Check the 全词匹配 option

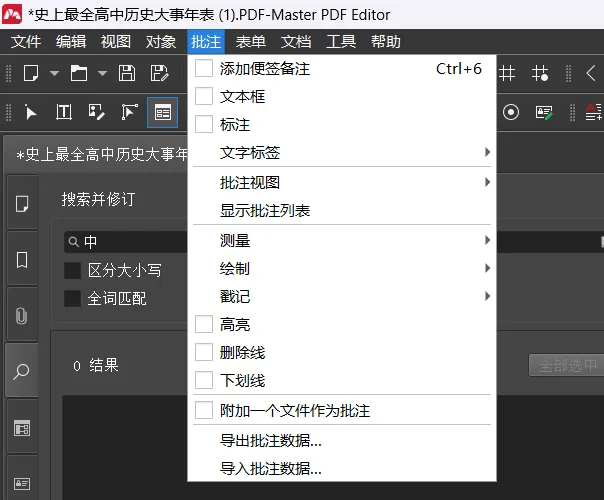pyautogui.click(x=73, y=298)
